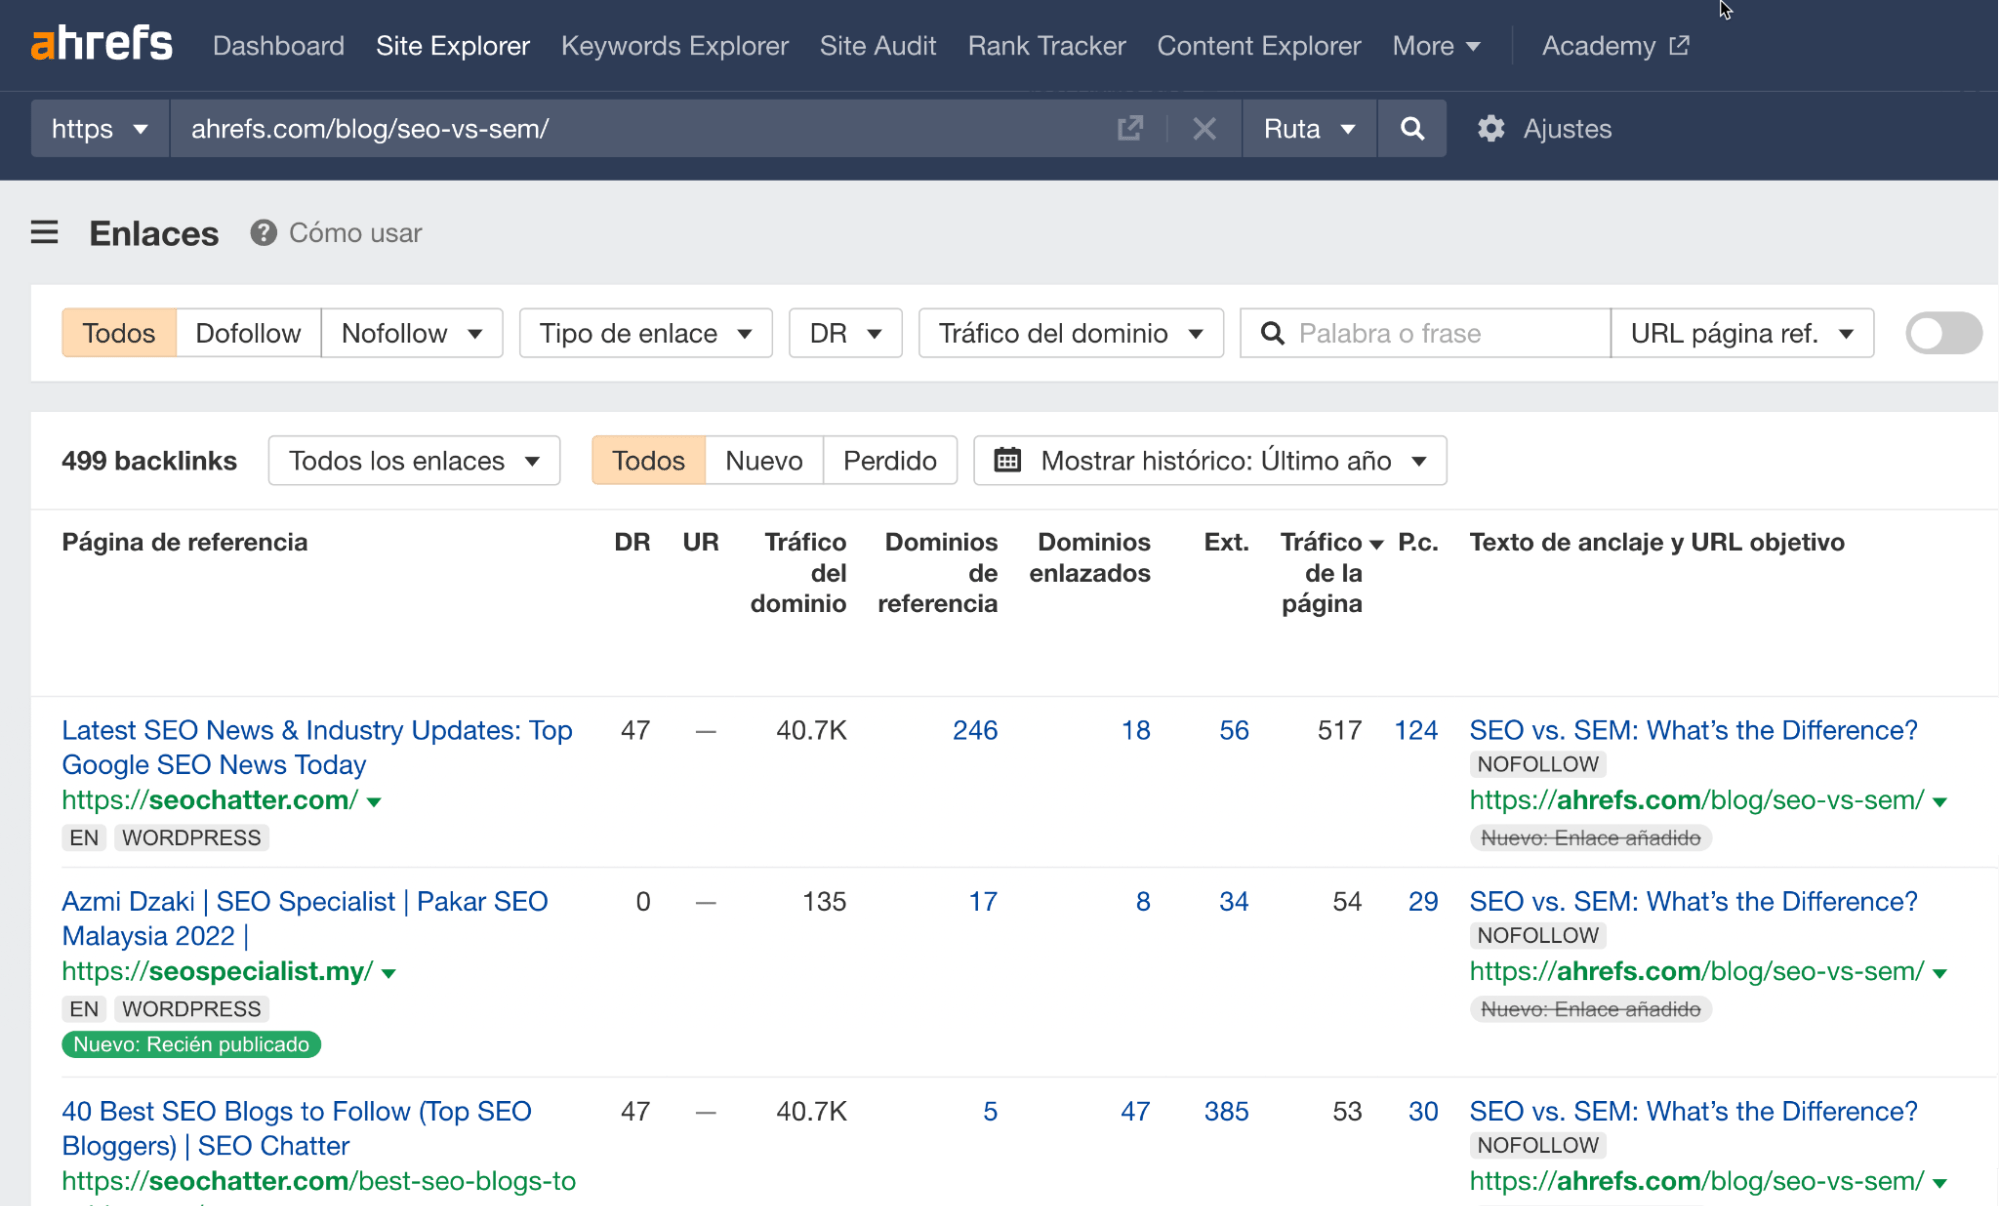Open the Ruta dropdown

coord(1308,128)
